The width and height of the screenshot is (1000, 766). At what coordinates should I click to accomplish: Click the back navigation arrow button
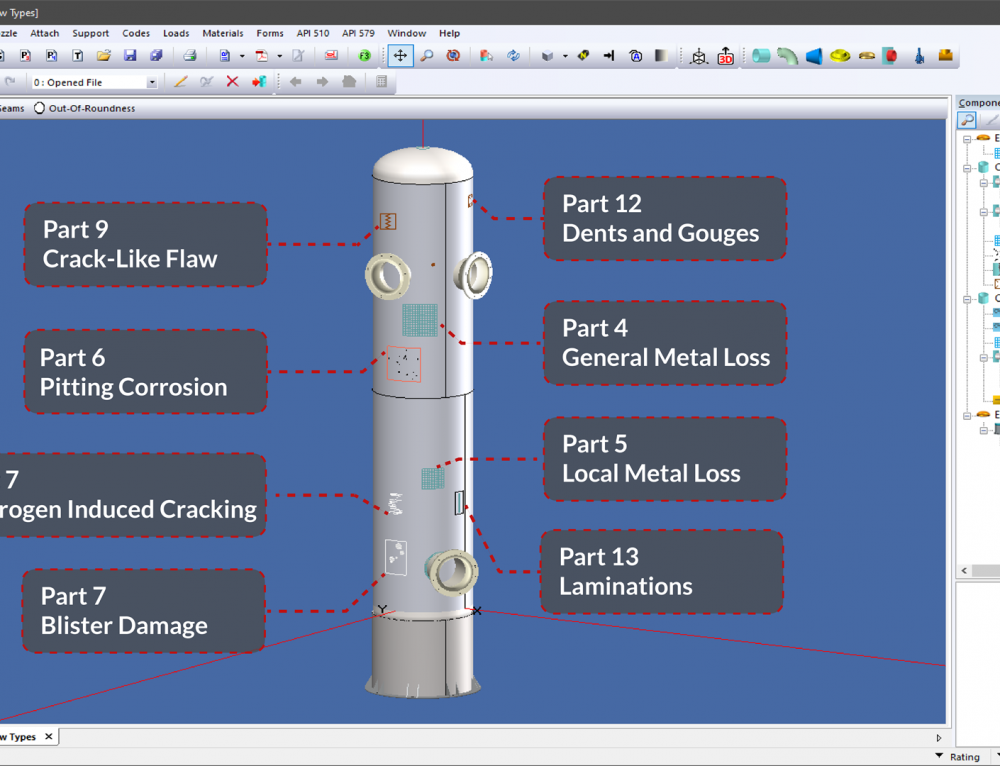click(x=295, y=82)
